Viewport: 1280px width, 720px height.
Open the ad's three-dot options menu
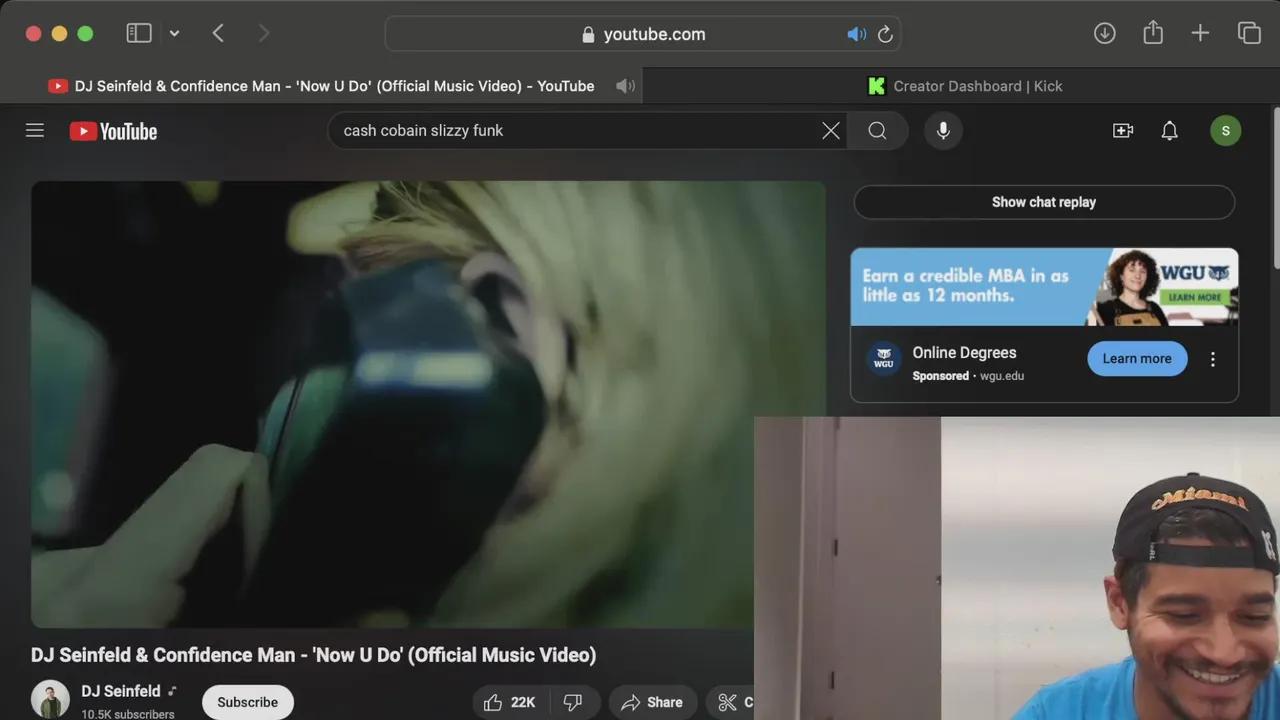1213,359
